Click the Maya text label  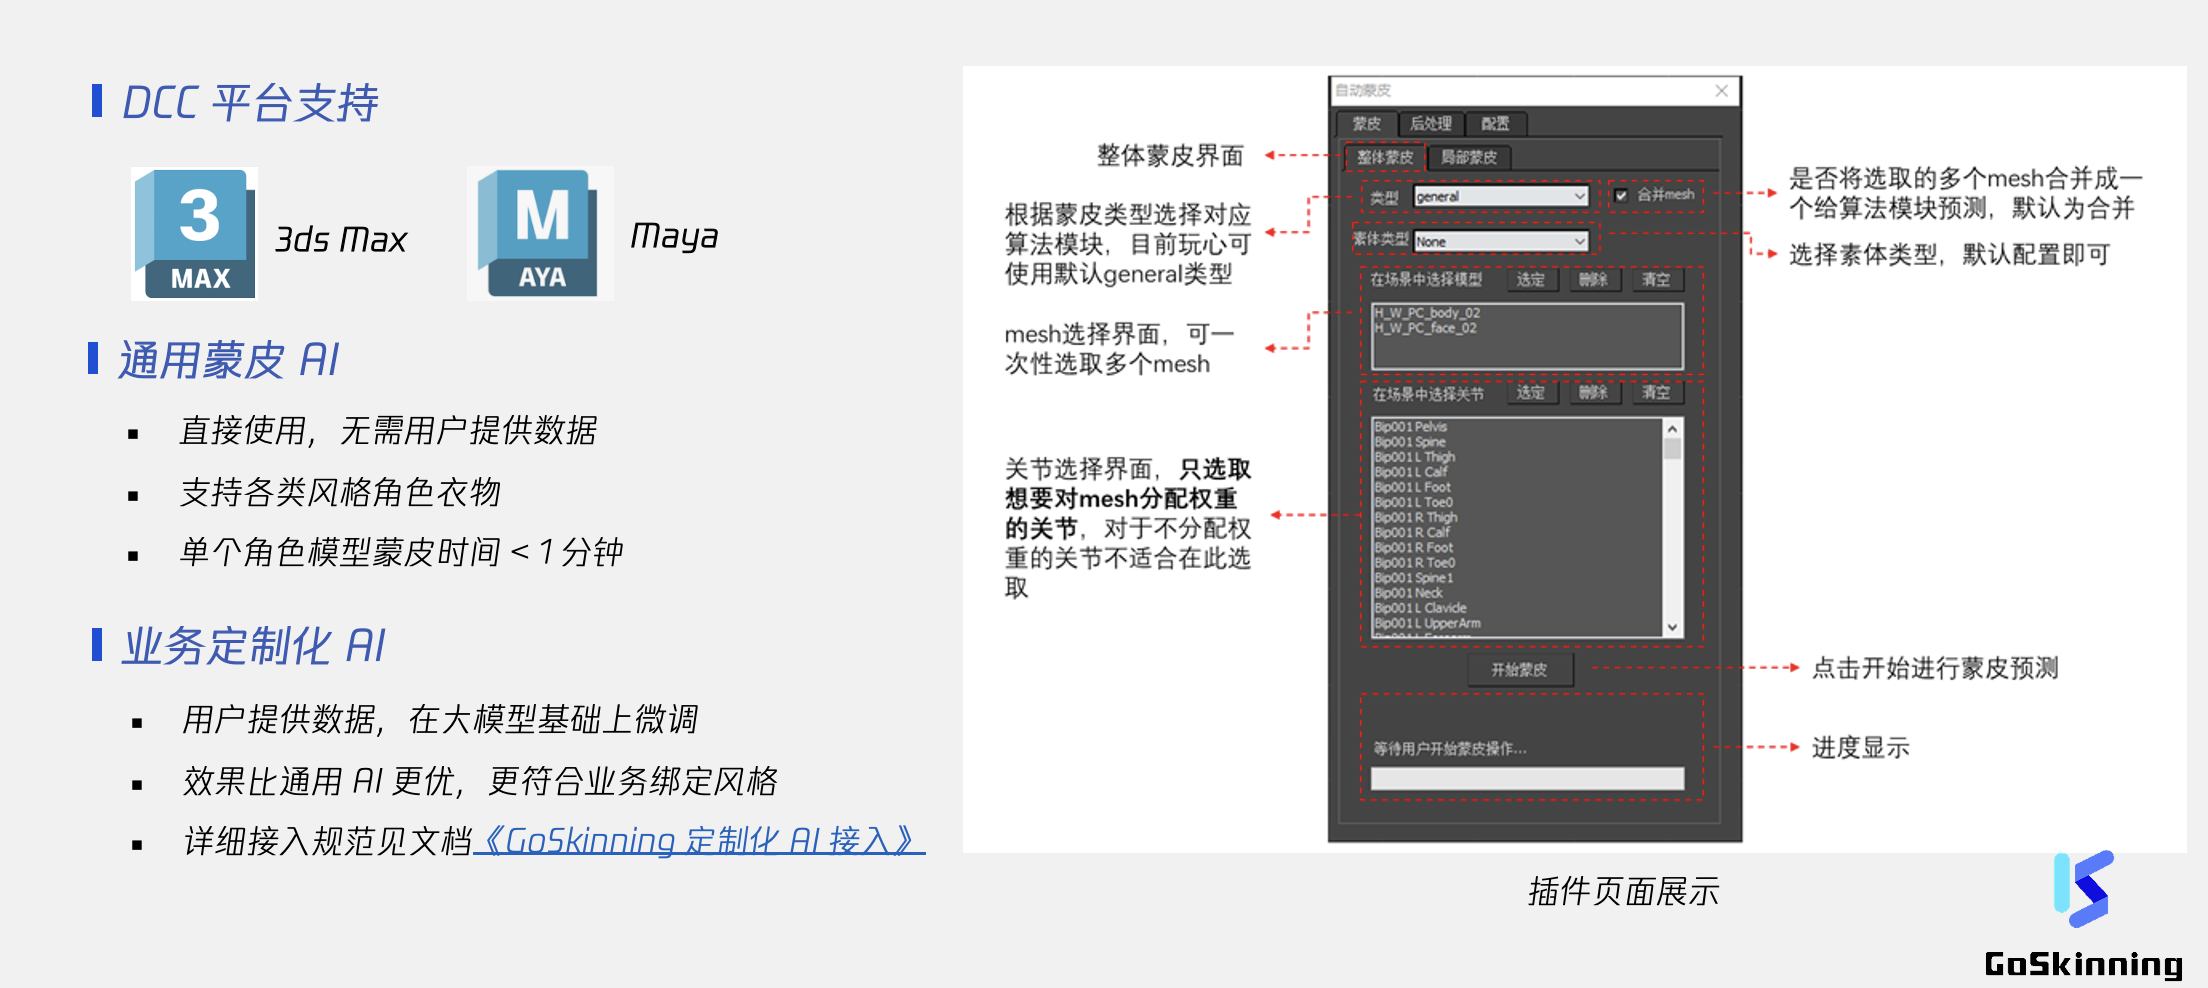point(675,237)
